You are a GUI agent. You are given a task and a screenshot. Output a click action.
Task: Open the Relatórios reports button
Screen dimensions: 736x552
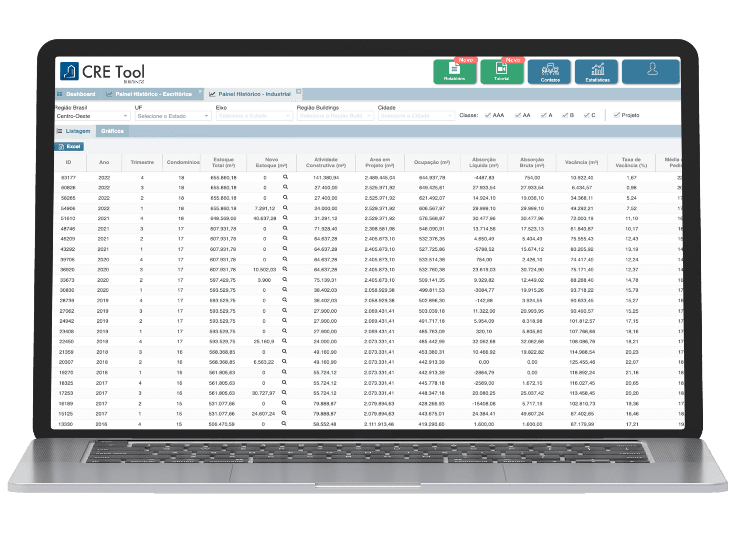pos(454,72)
